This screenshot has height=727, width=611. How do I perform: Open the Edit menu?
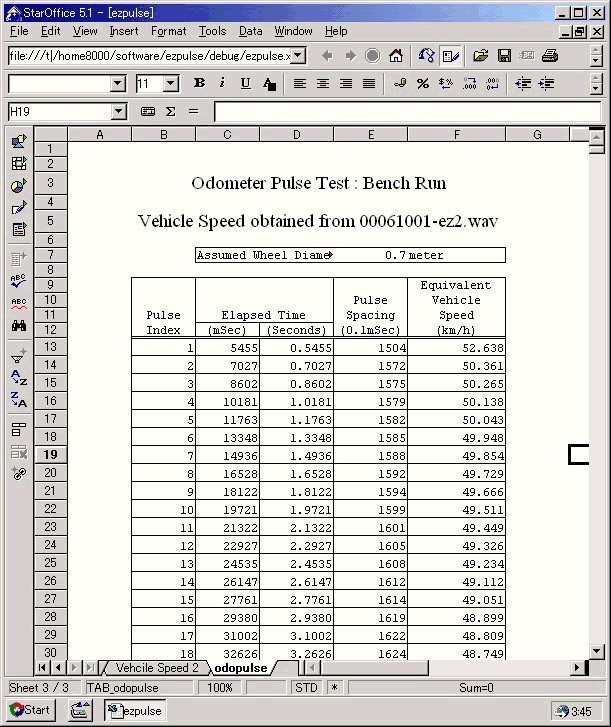coord(51,31)
